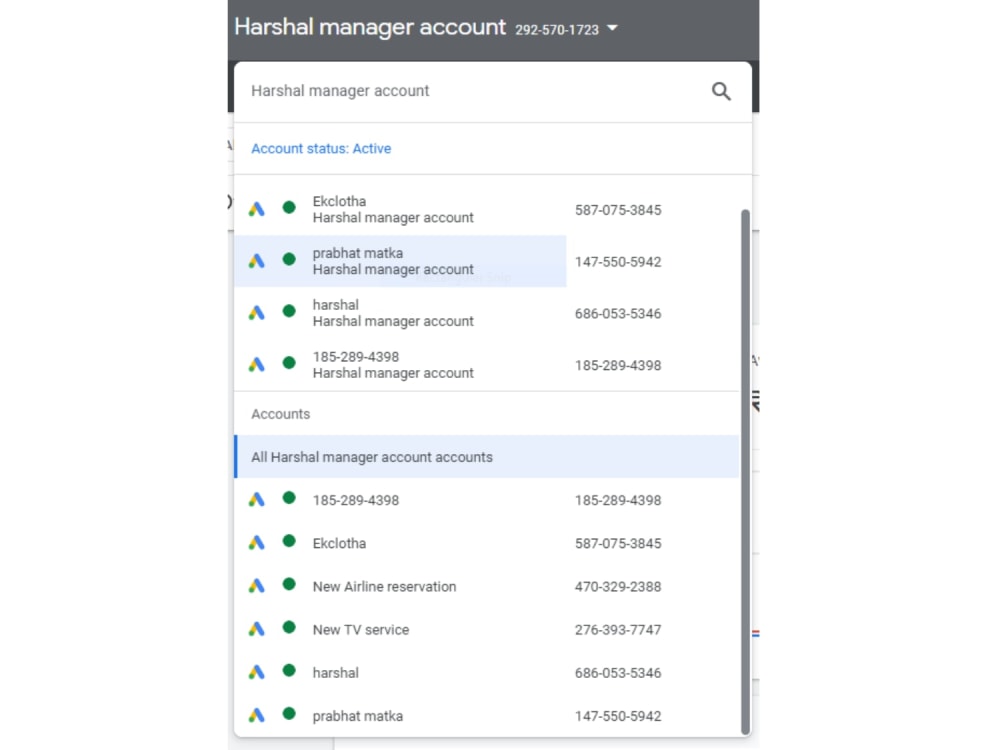The width and height of the screenshot is (1000, 750).
Task: Click green status dot in Accounts prabhat matka row
Action: pos(289,714)
